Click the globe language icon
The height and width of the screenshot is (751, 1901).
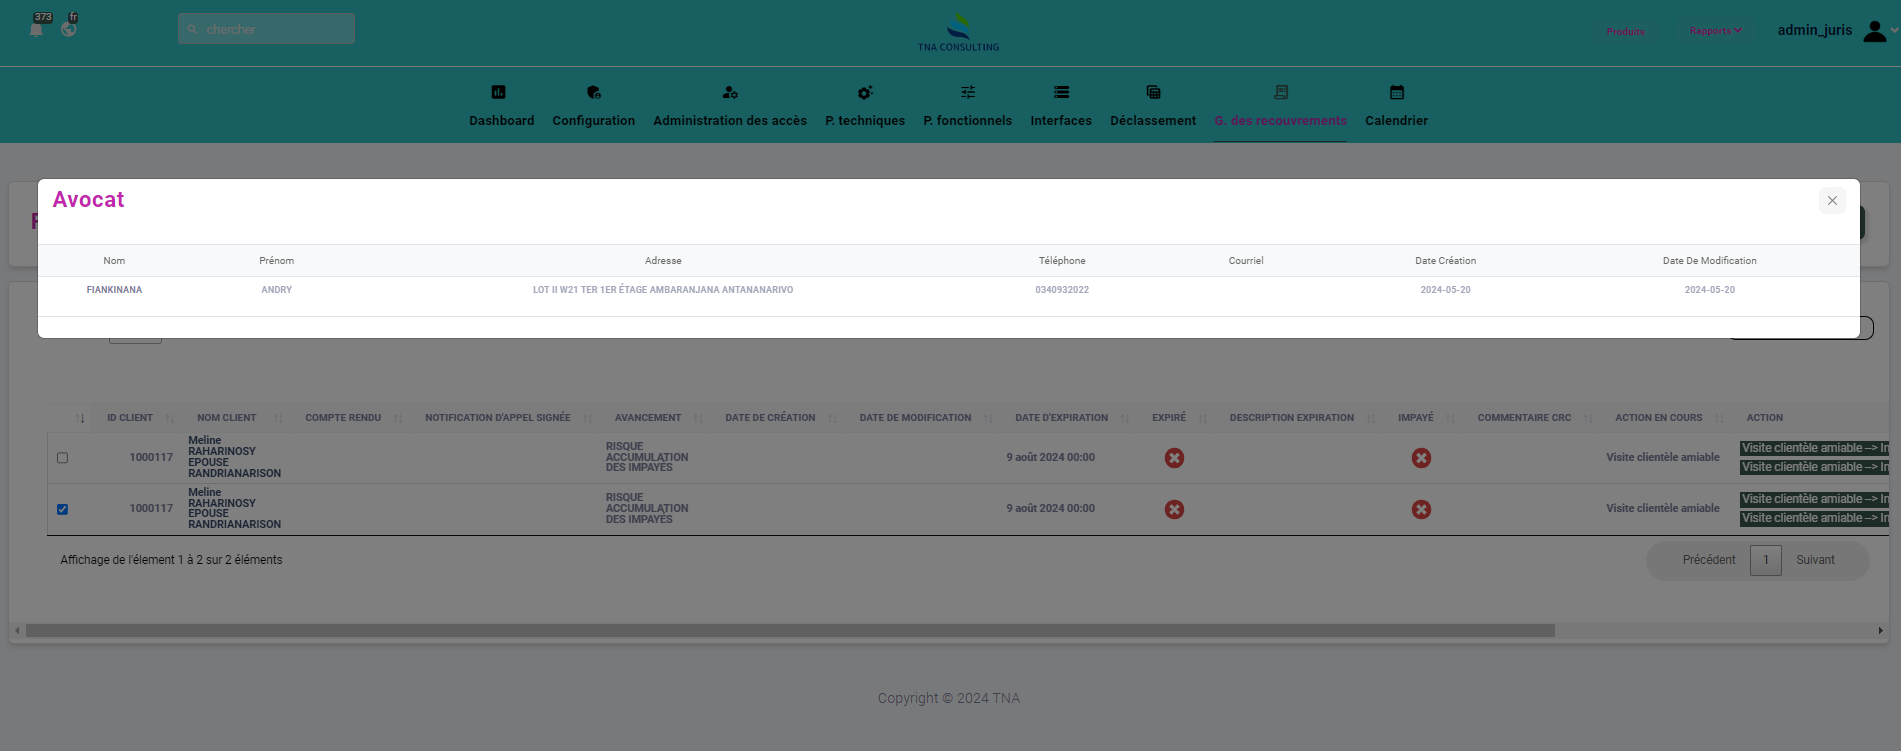(x=69, y=29)
